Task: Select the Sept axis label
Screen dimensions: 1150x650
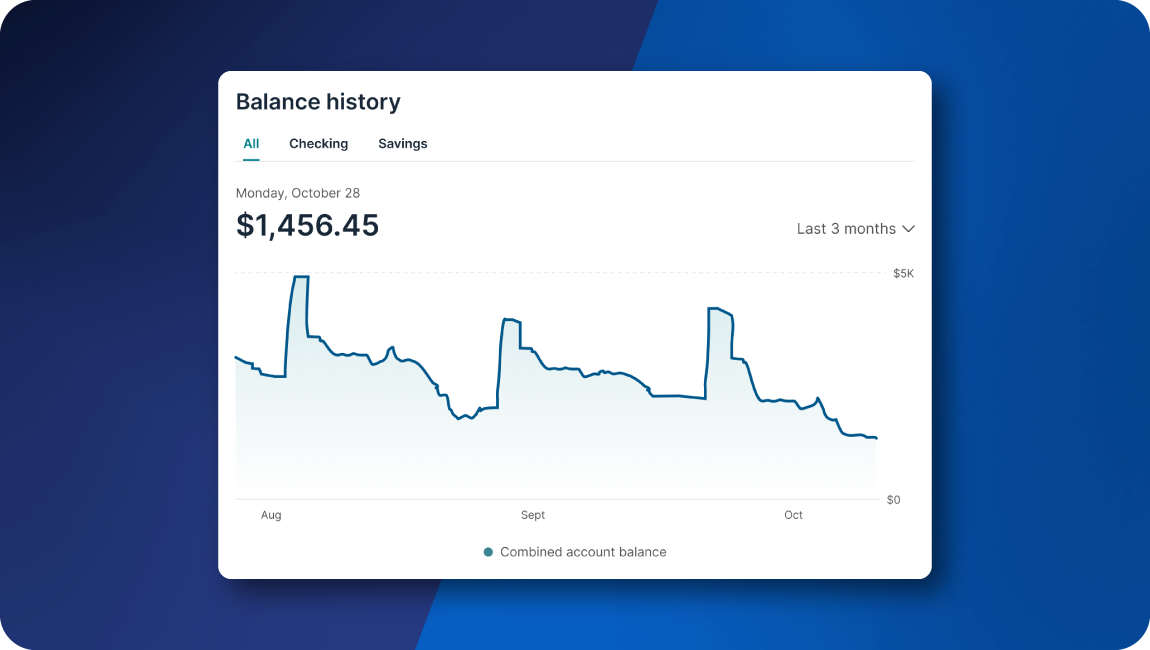Action: 532,514
